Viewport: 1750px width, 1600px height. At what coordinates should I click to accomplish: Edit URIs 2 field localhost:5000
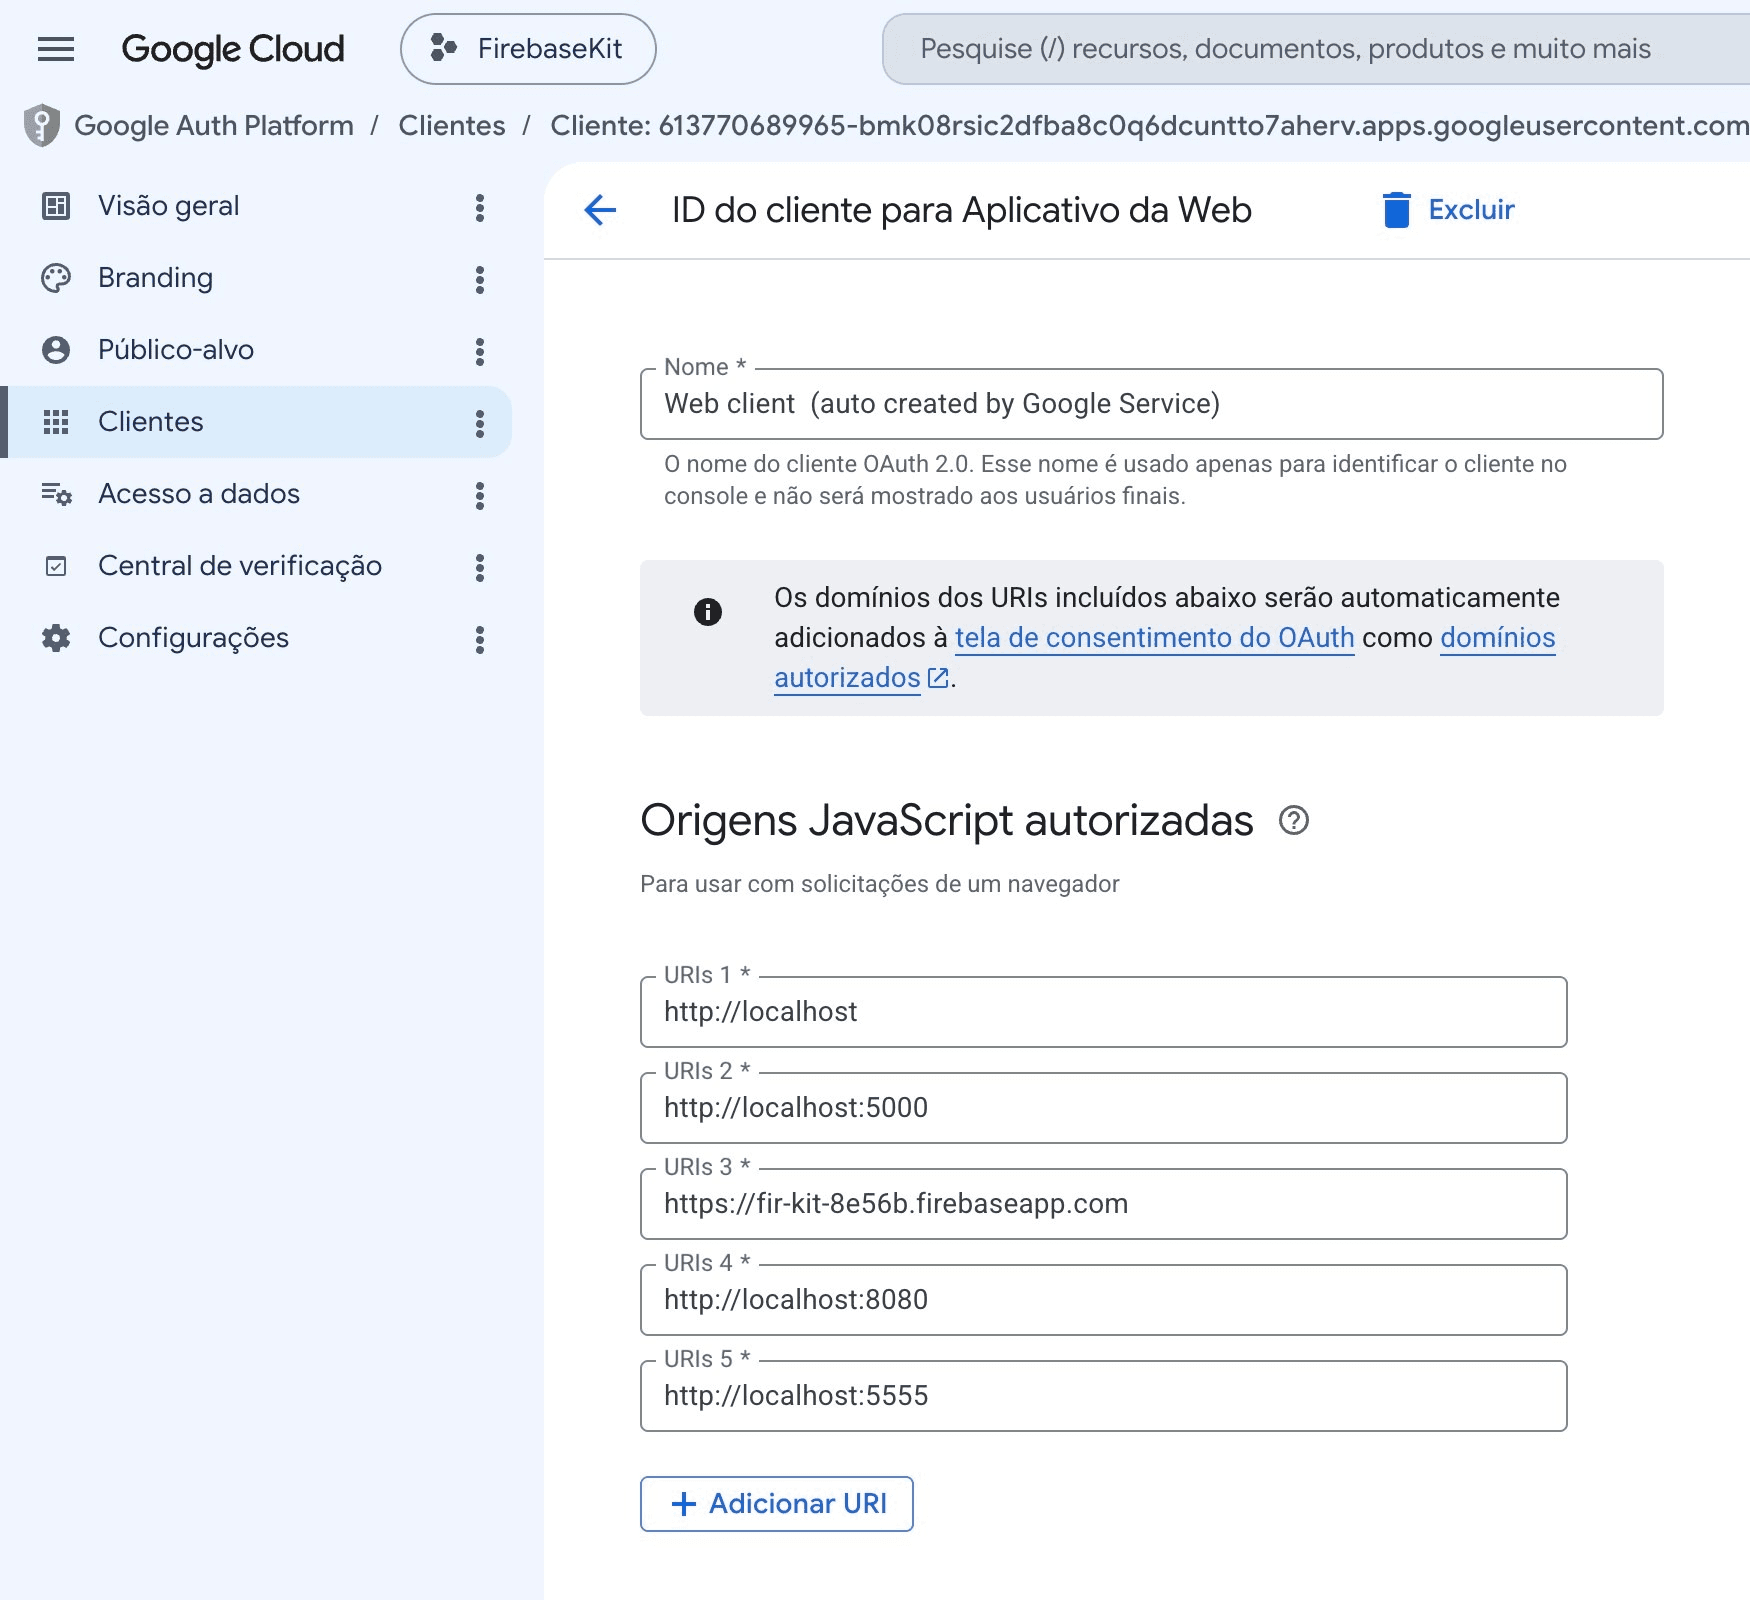tap(1103, 1108)
